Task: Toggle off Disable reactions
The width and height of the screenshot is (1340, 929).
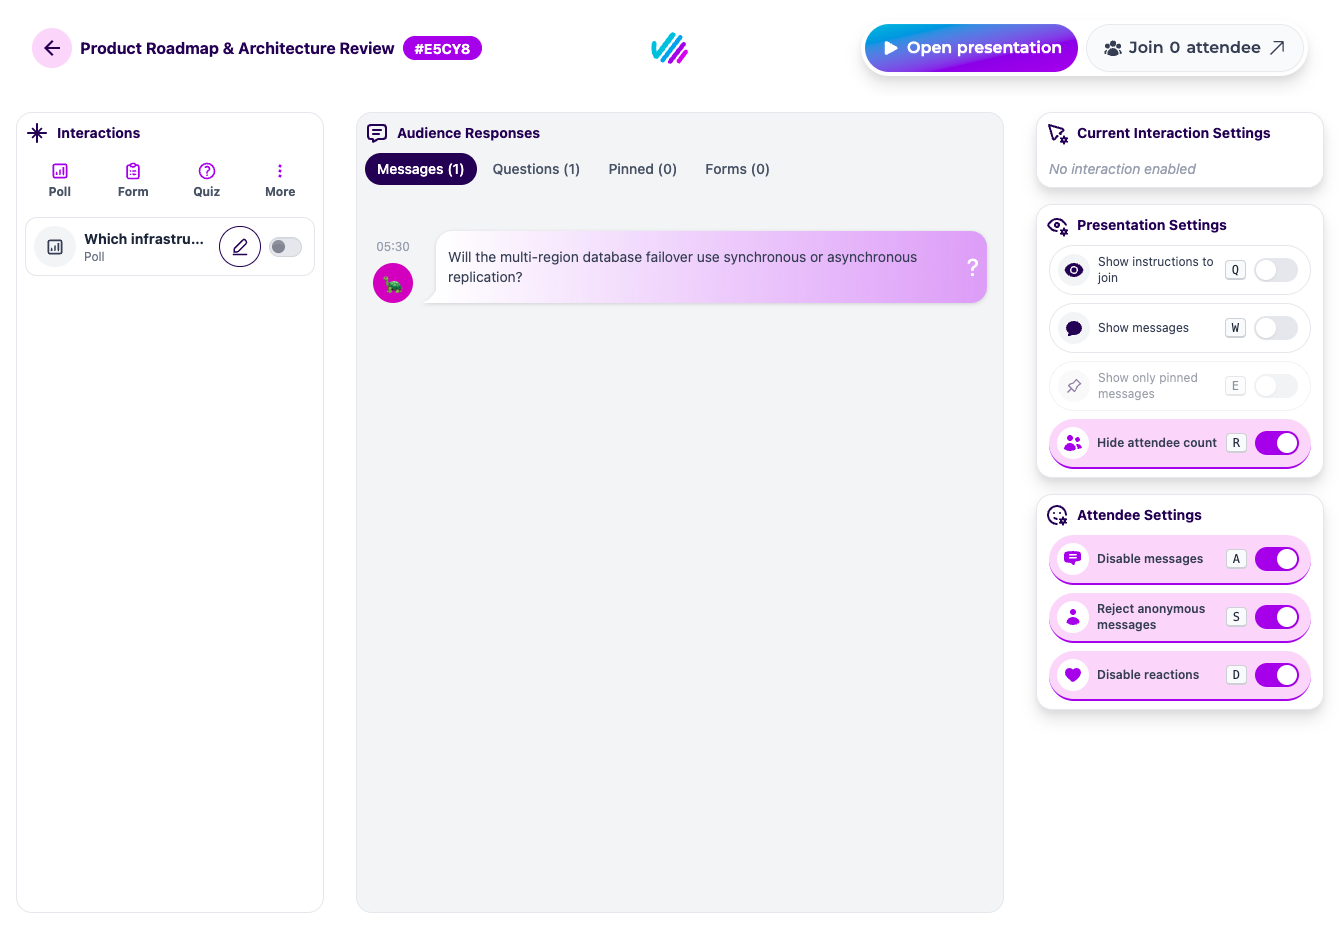Action: 1276,675
